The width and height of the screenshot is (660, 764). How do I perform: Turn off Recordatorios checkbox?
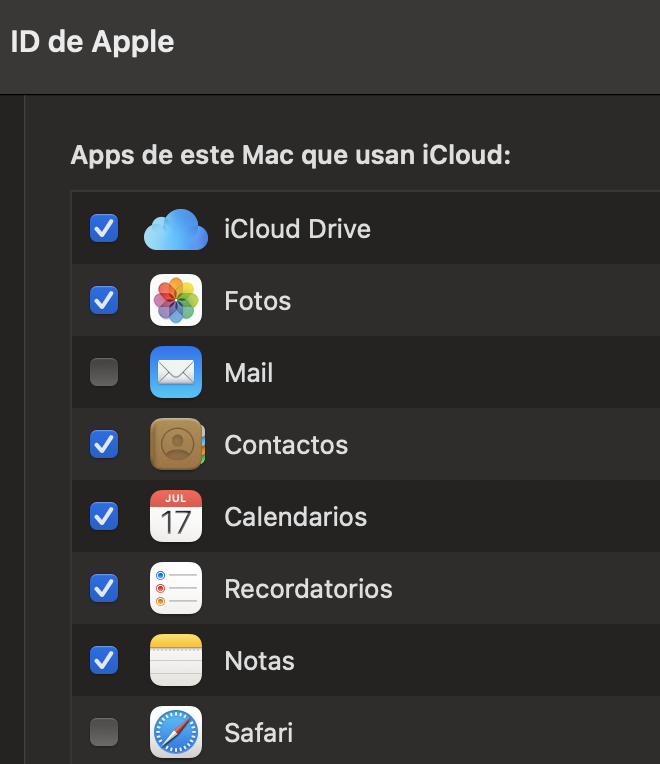[x=104, y=588]
